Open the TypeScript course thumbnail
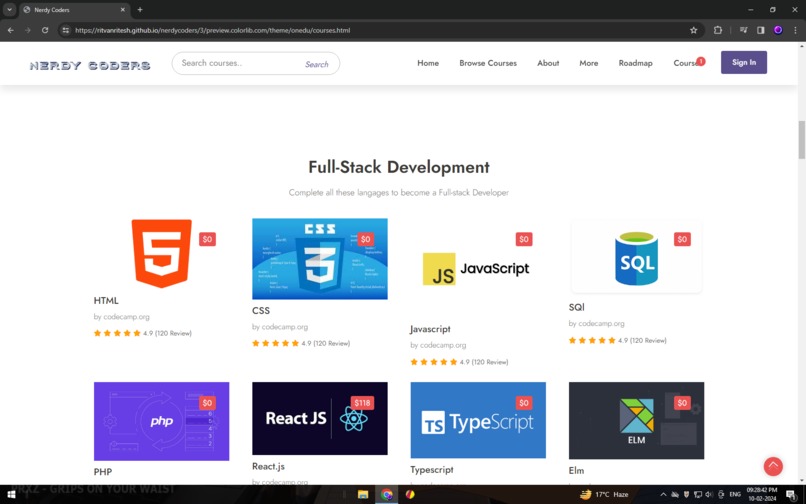 tap(478, 420)
